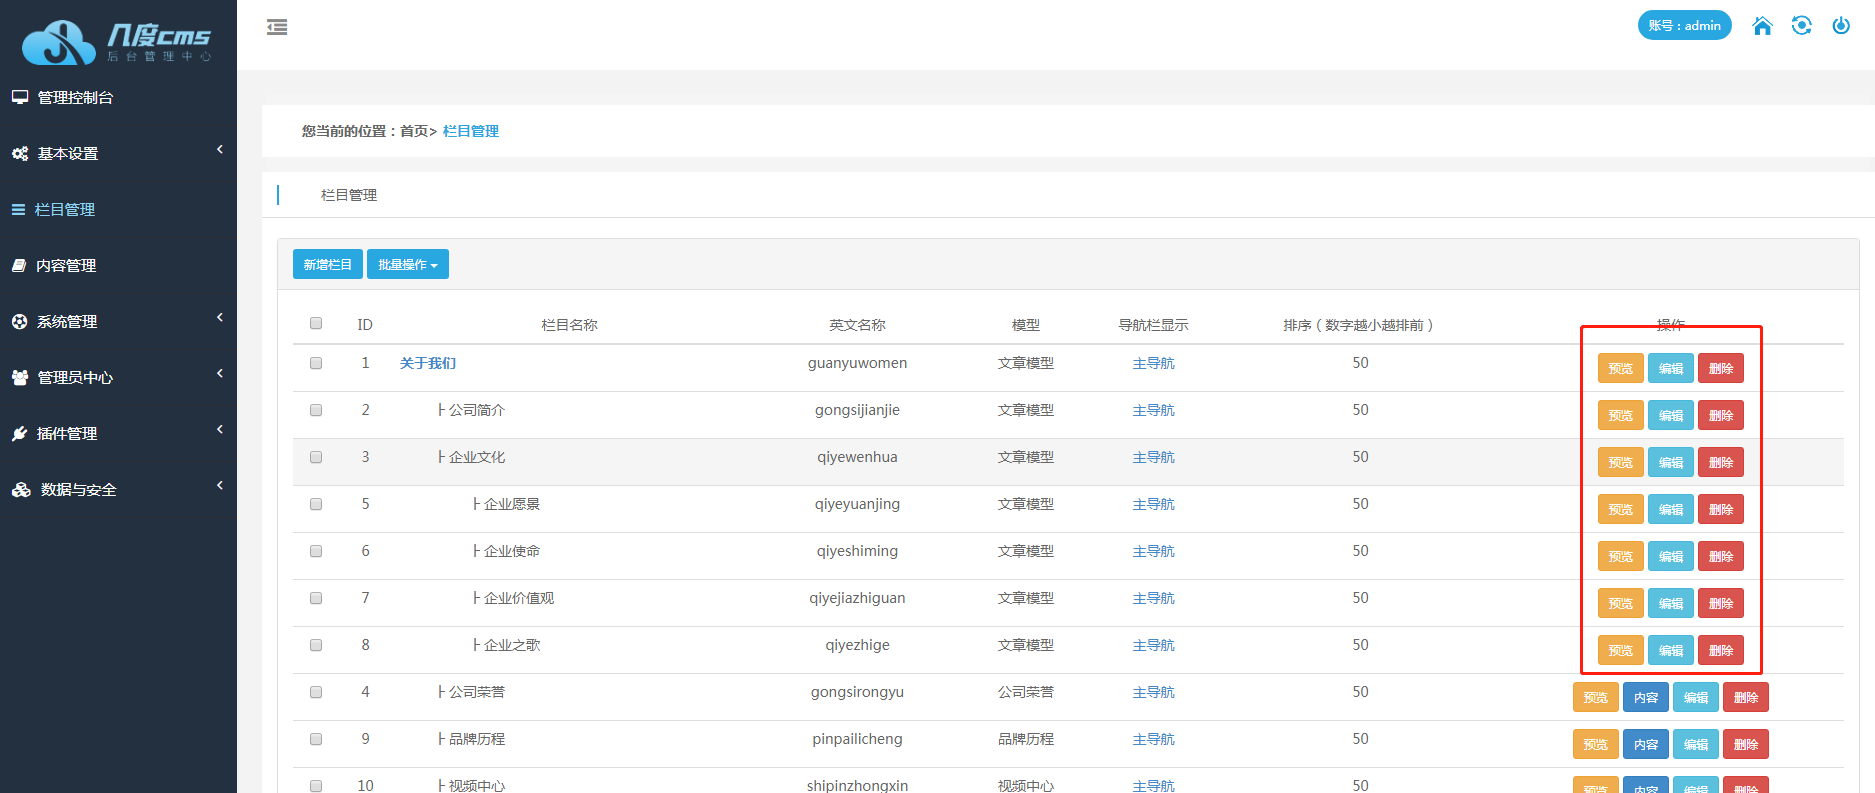Screen dimensions: 1875x793
Task: Toggle the sidebar collapse icon
Action: tap(277, 27)
